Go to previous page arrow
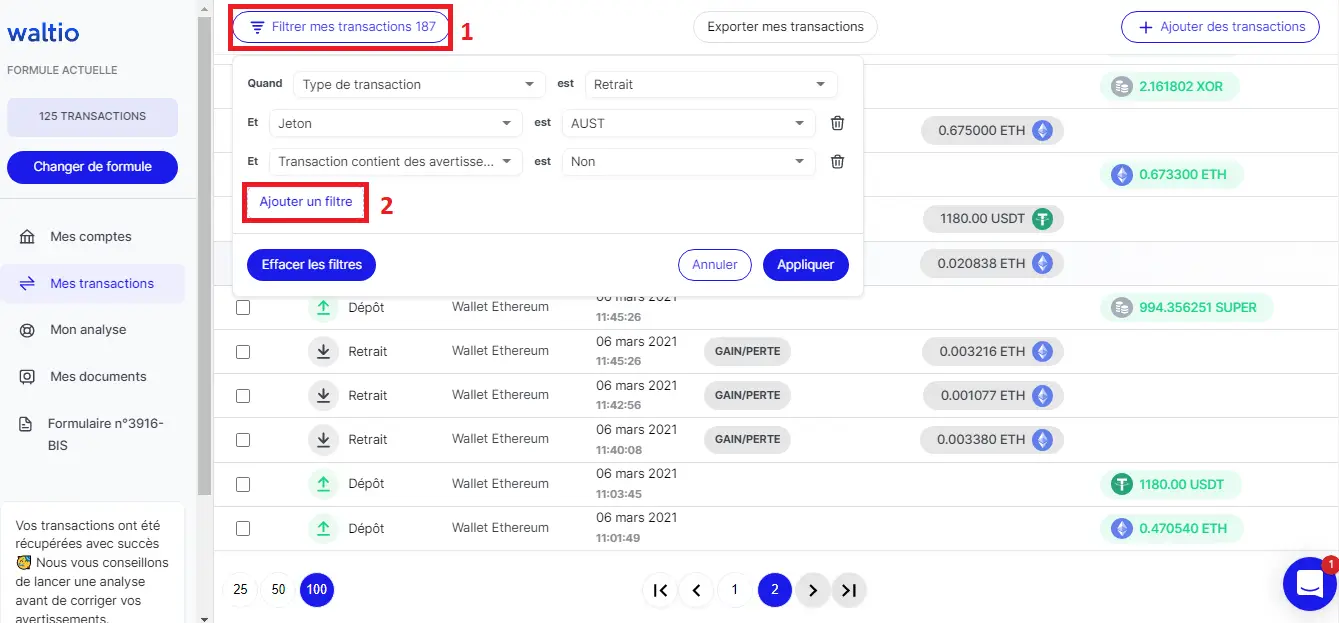Screen dimensions: 1339x623 tap(696, 590)
